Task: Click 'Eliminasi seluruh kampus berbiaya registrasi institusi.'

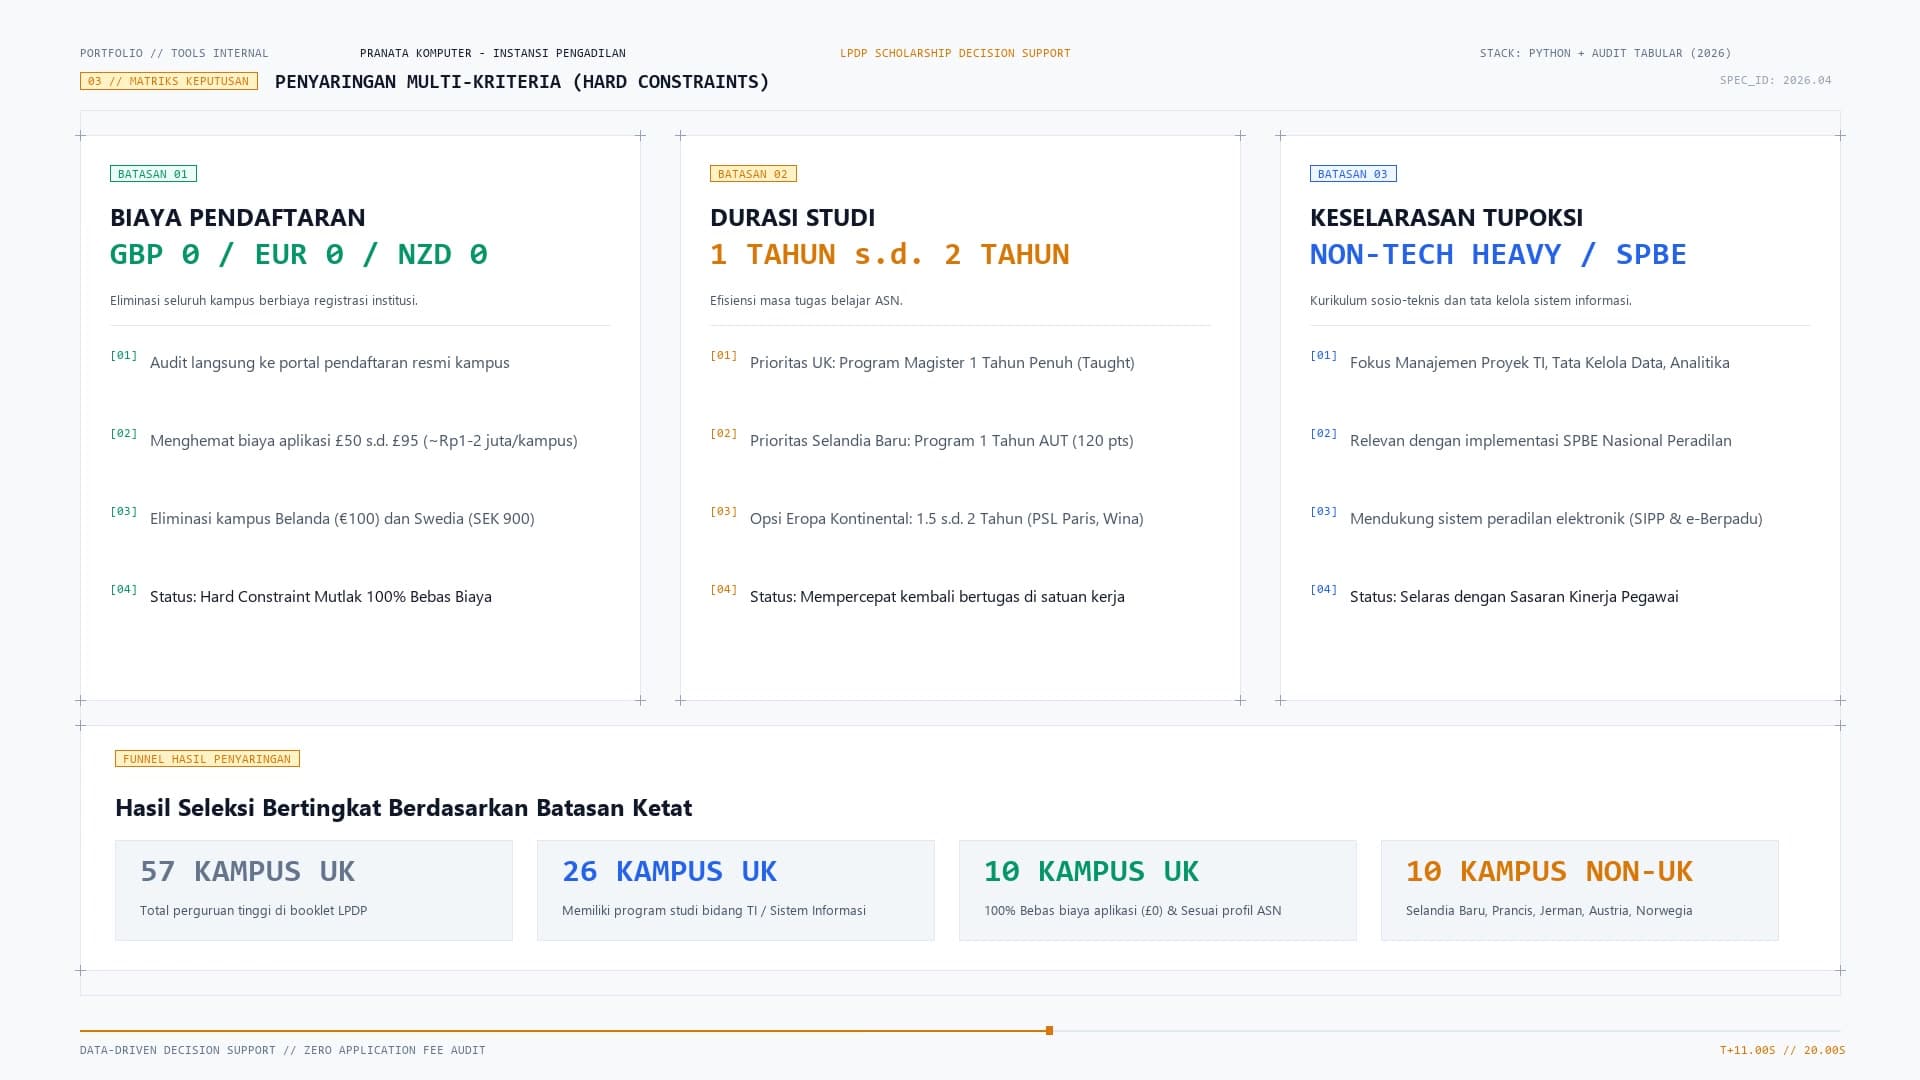Action: click(x=264, y=300)
